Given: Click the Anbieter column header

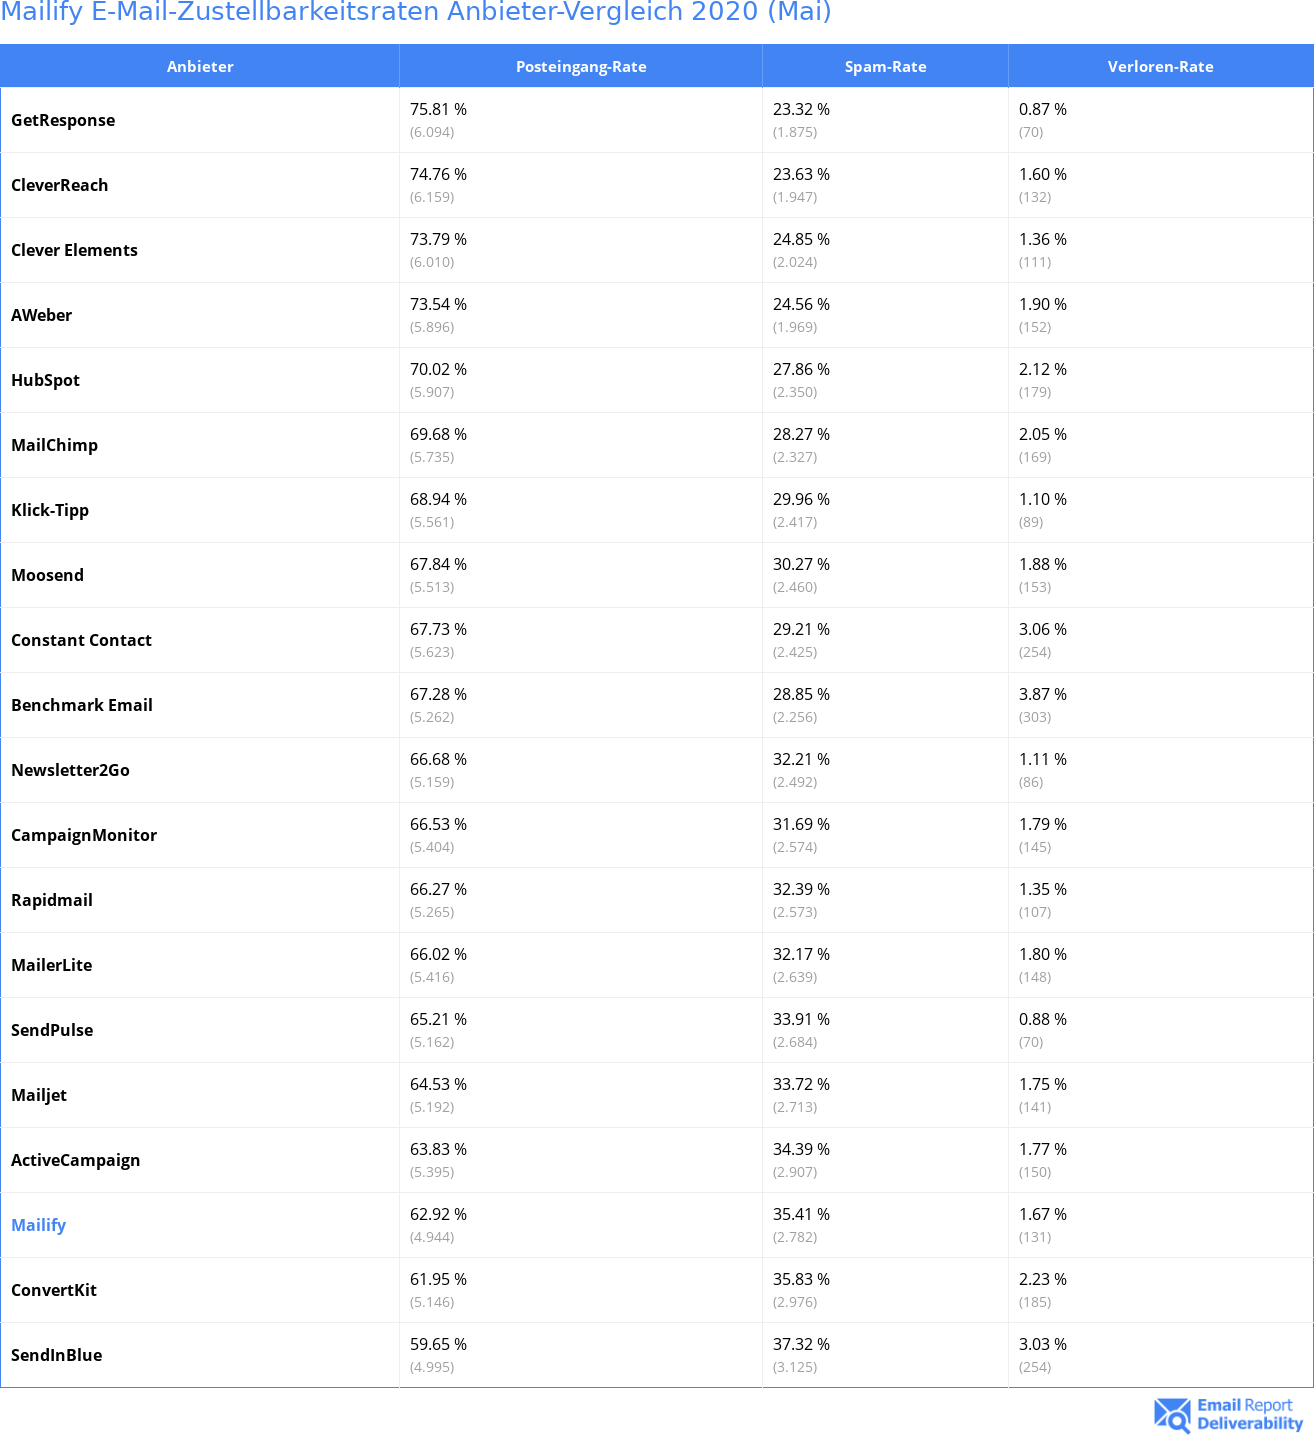Looking at the screenshot, I should click(200, 66).
